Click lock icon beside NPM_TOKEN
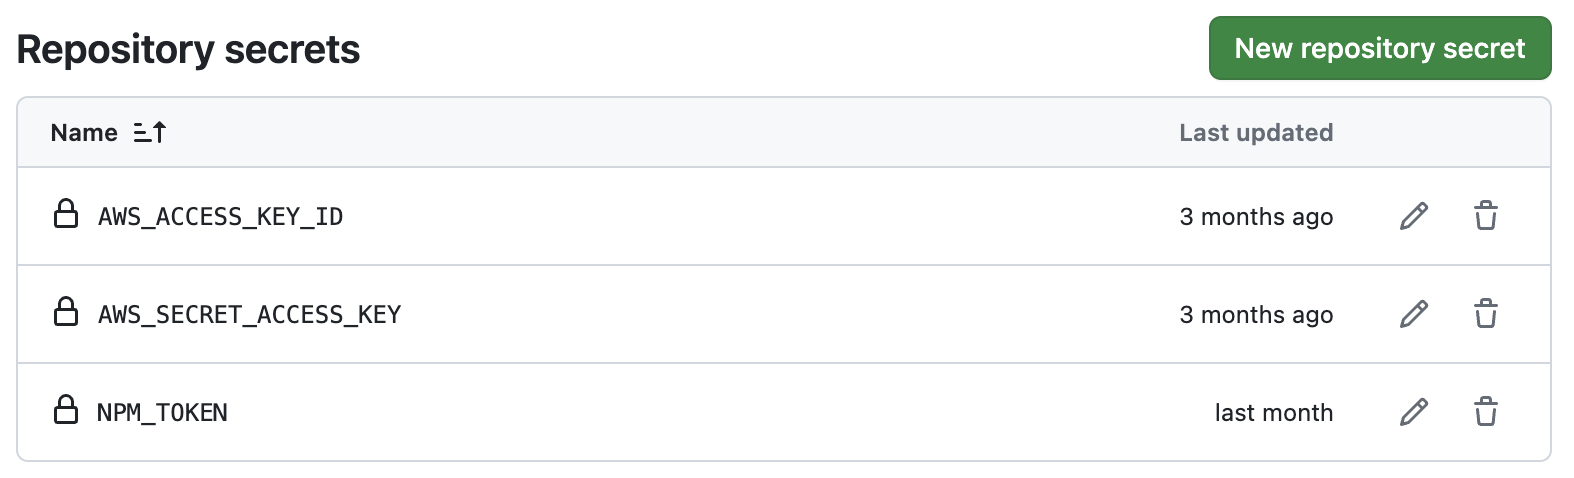Viewport: 1574px width, 478px height. coord(66,411)
